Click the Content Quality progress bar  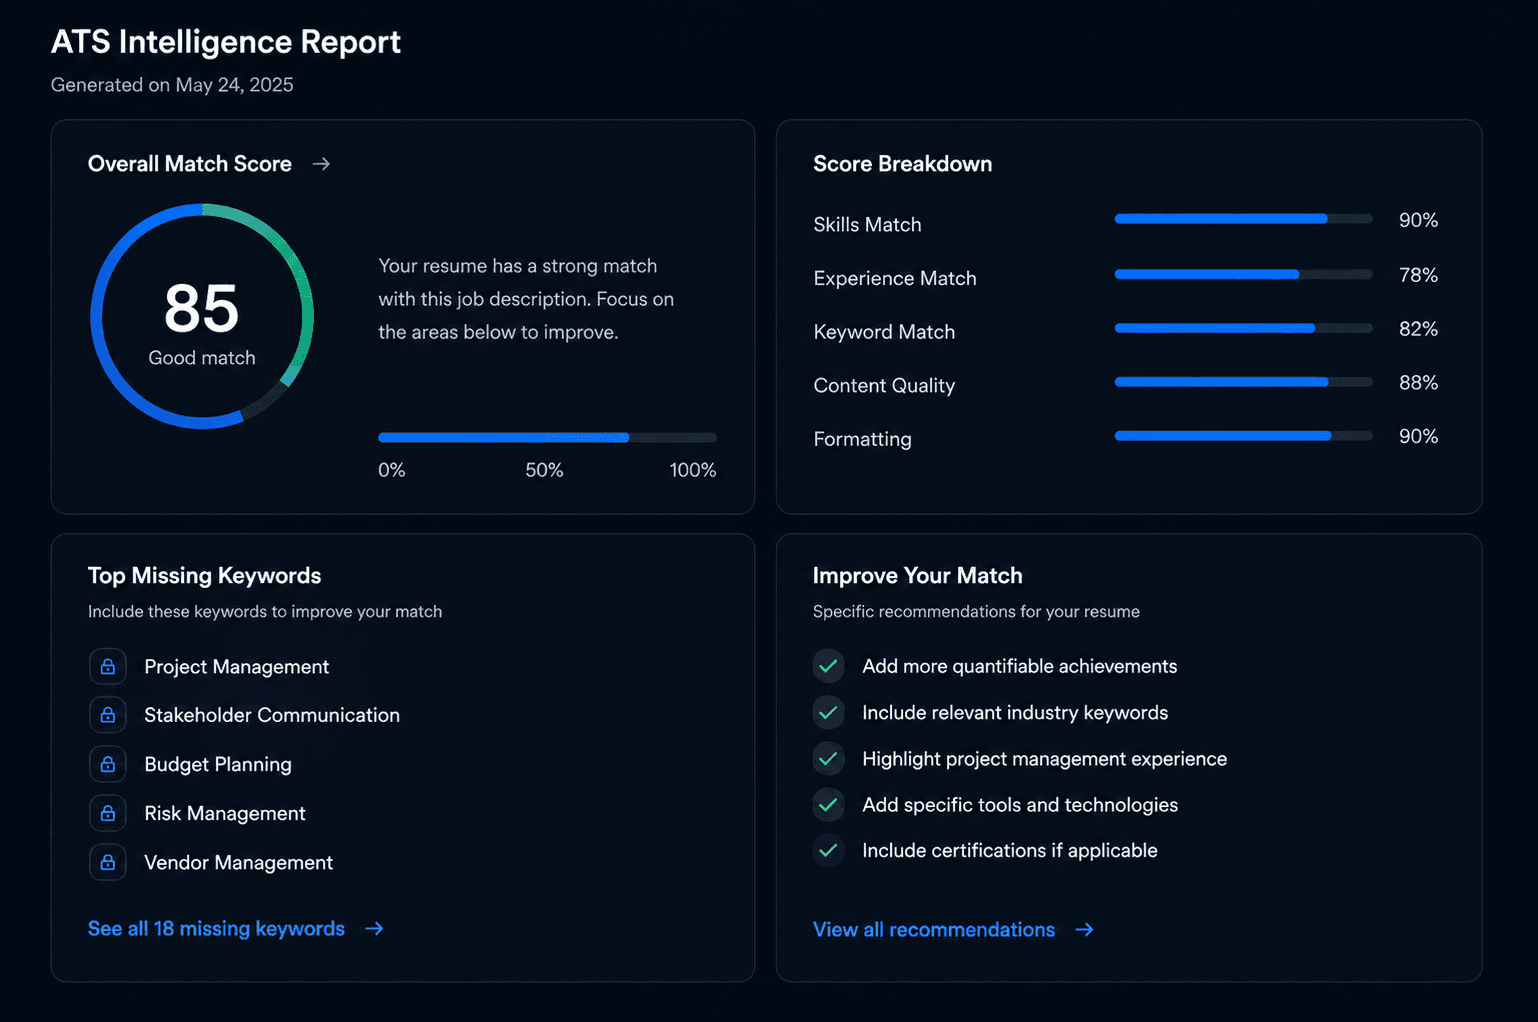[x=1243, y=382]
